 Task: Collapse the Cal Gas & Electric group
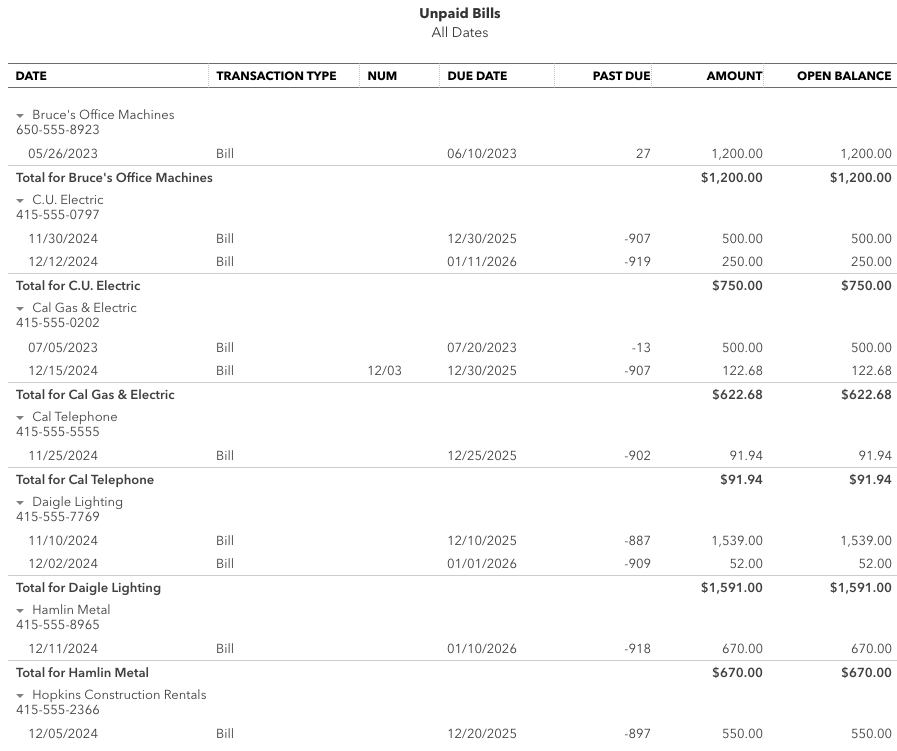click(20, 309)
